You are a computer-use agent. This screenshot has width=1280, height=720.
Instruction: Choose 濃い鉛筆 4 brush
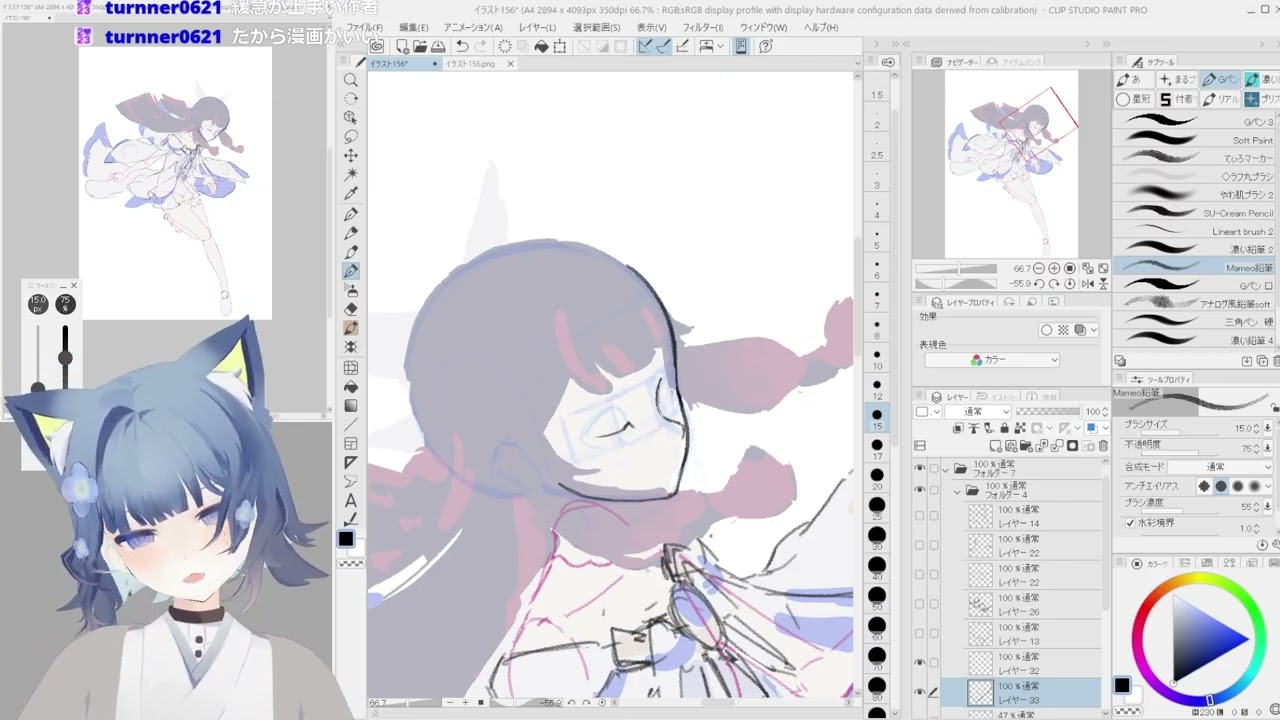pos(1195,340)
